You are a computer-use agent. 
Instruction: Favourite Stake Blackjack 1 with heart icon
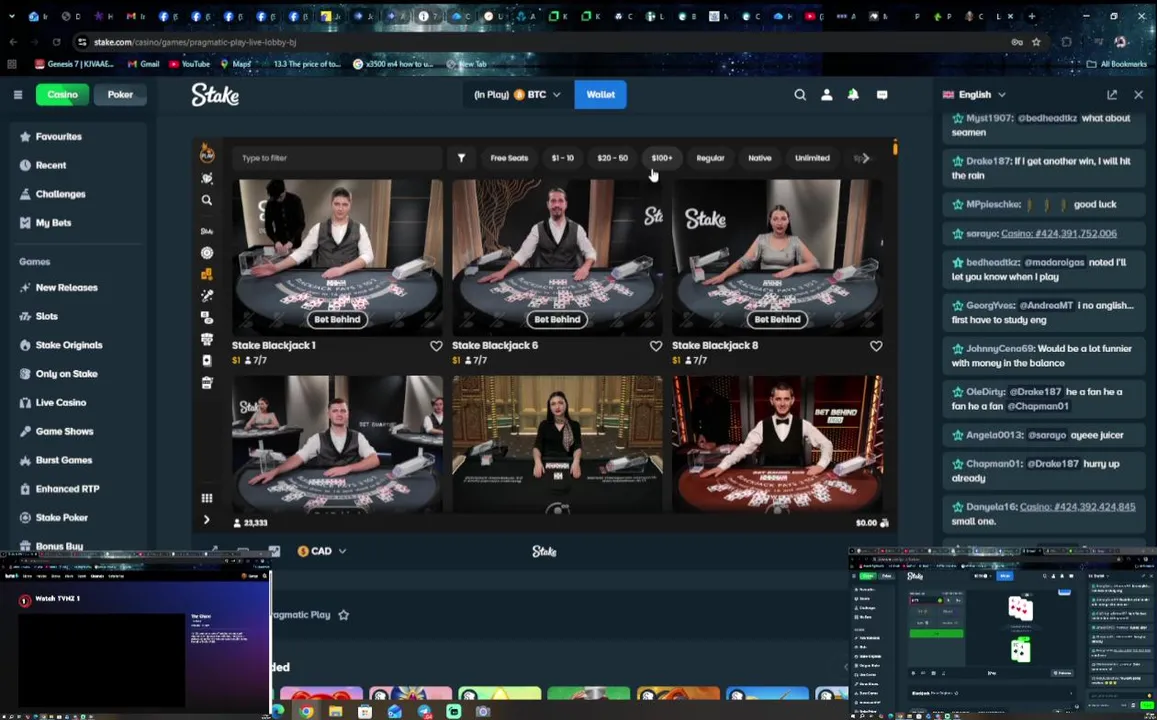click(436, 346)
